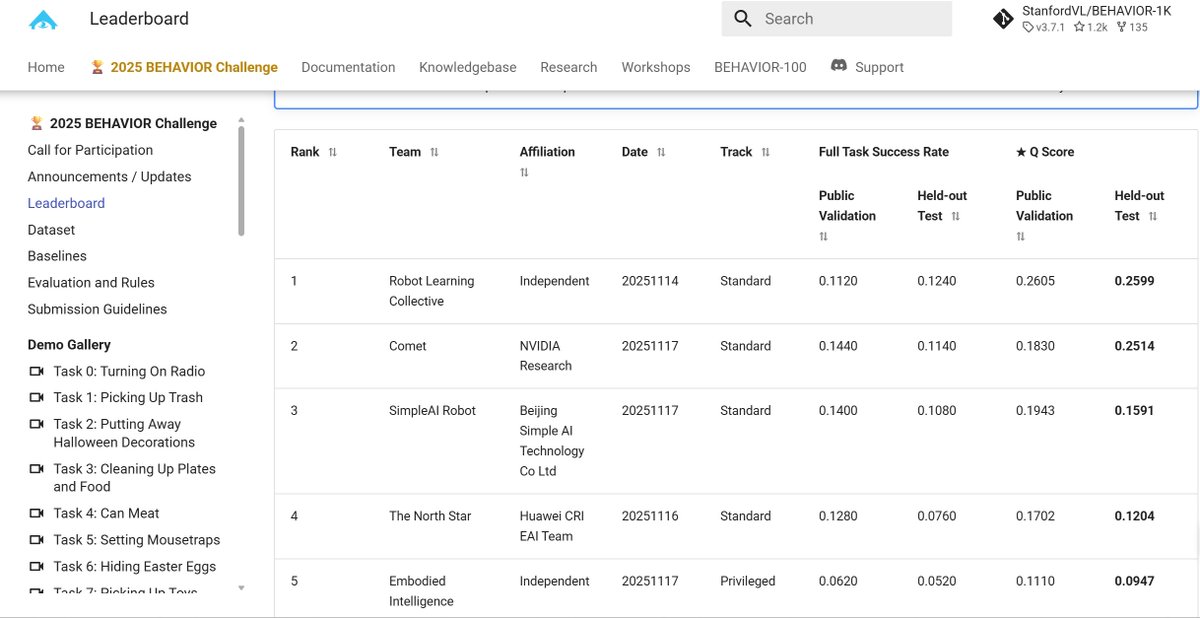Open the StanfordVL/BEHAVIOR-1K git repository icon
The width and height of the screenshot is (1200, 618).
pyautogui.click(x=1003, y=19)
